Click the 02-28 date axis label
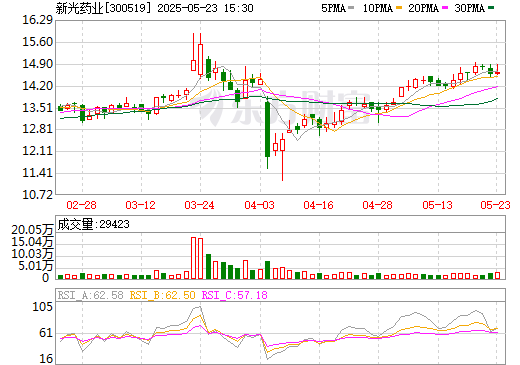The image size is (520, 365). pos(81,205)
